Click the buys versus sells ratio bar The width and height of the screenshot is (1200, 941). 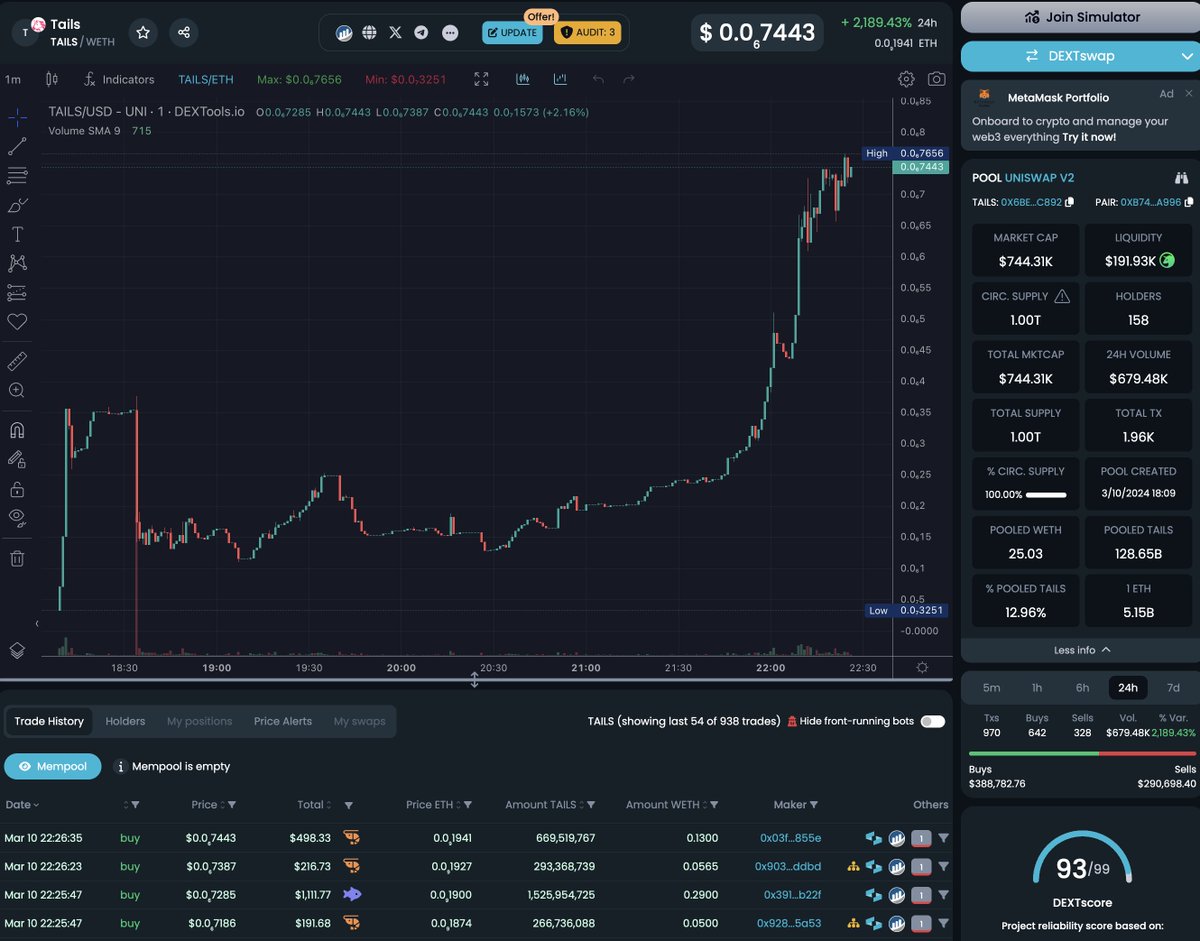click(1082, 753)
